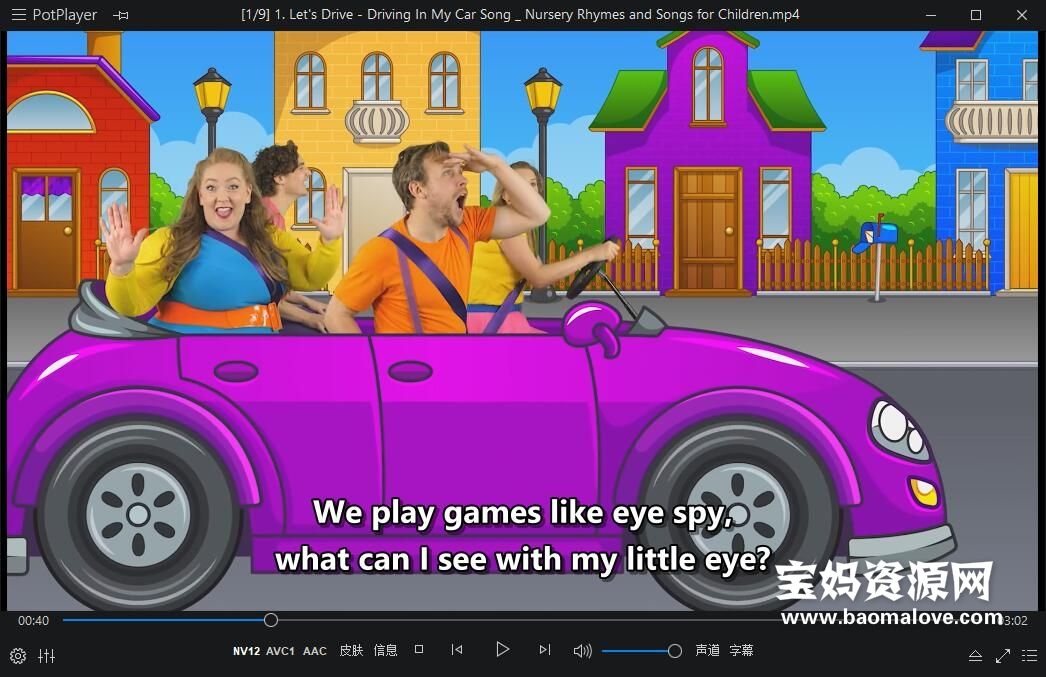Open the 皮肤 skin menu

click(x=352, y=650)
